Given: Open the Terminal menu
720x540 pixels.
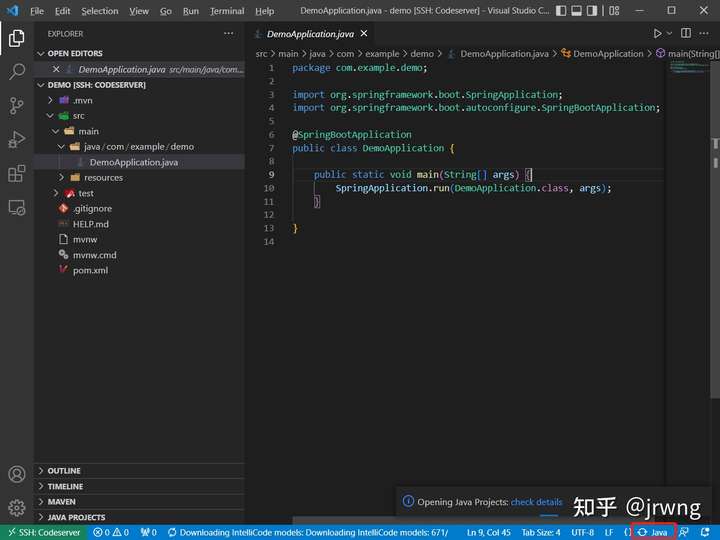Looking at the screenshot, I should tap(227, 11).
